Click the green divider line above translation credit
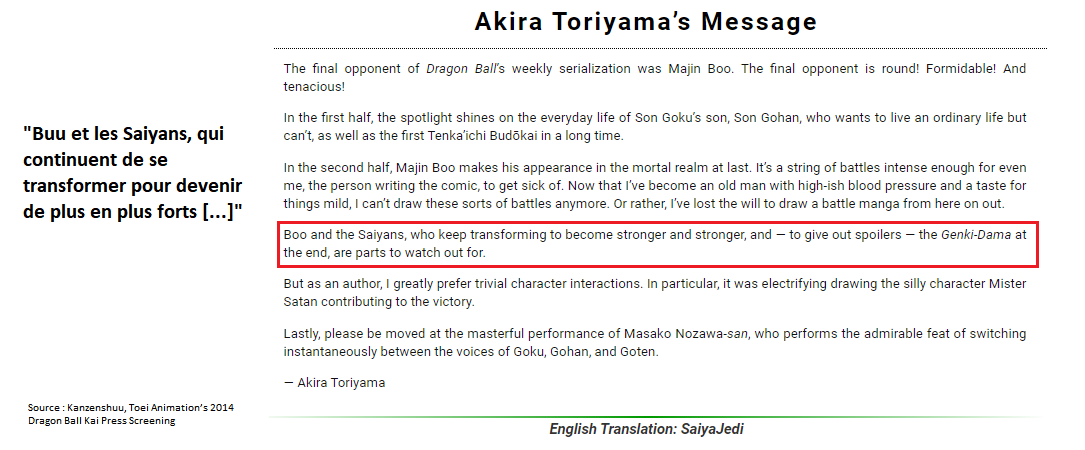1085x450 pixels. [656, 417]
